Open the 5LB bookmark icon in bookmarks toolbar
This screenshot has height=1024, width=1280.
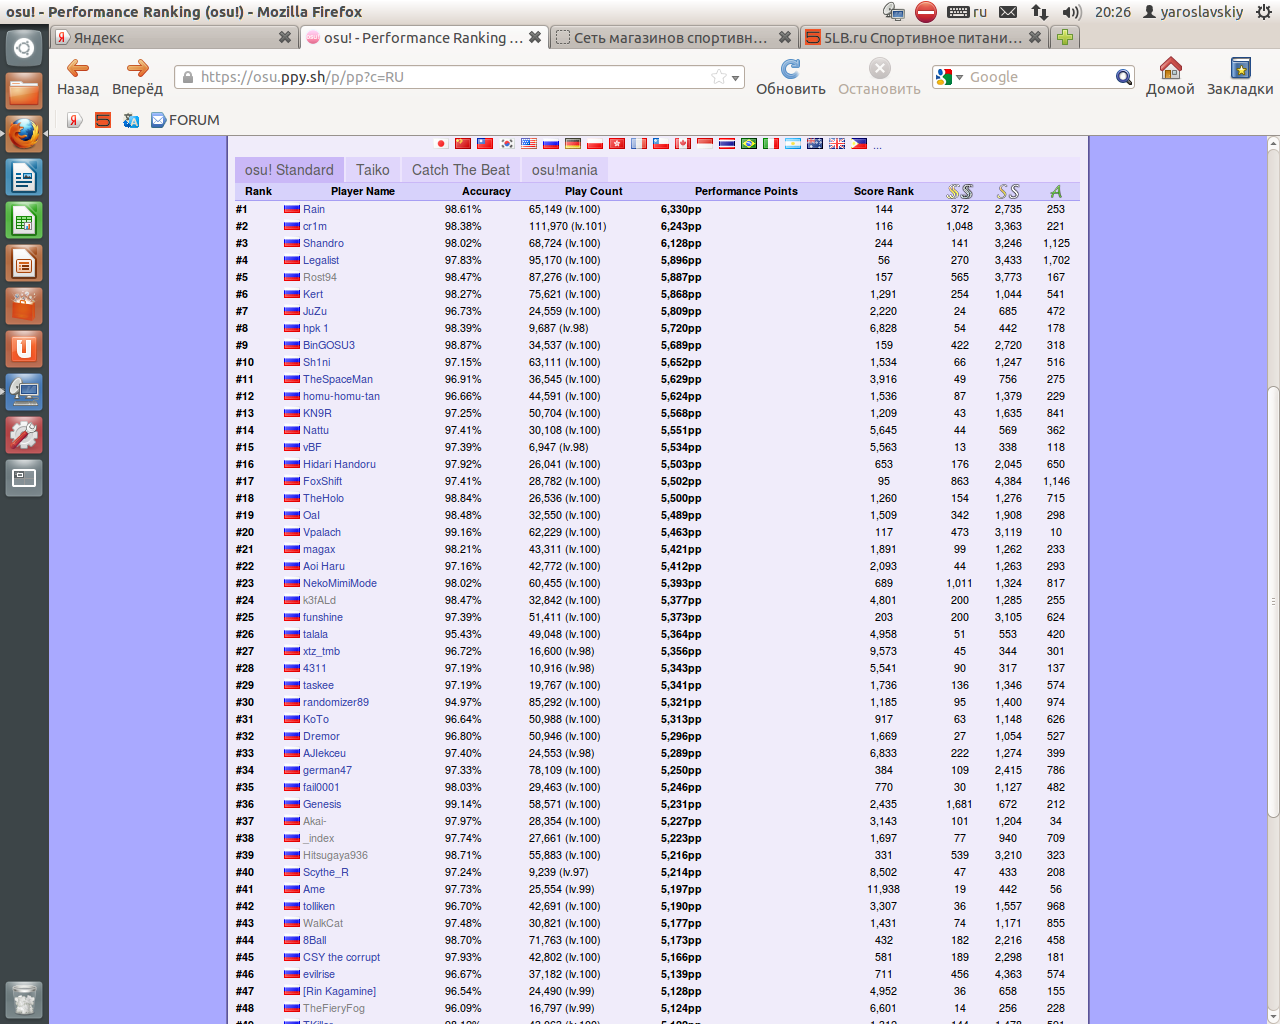pyautogui.click(x=103, y=120)
